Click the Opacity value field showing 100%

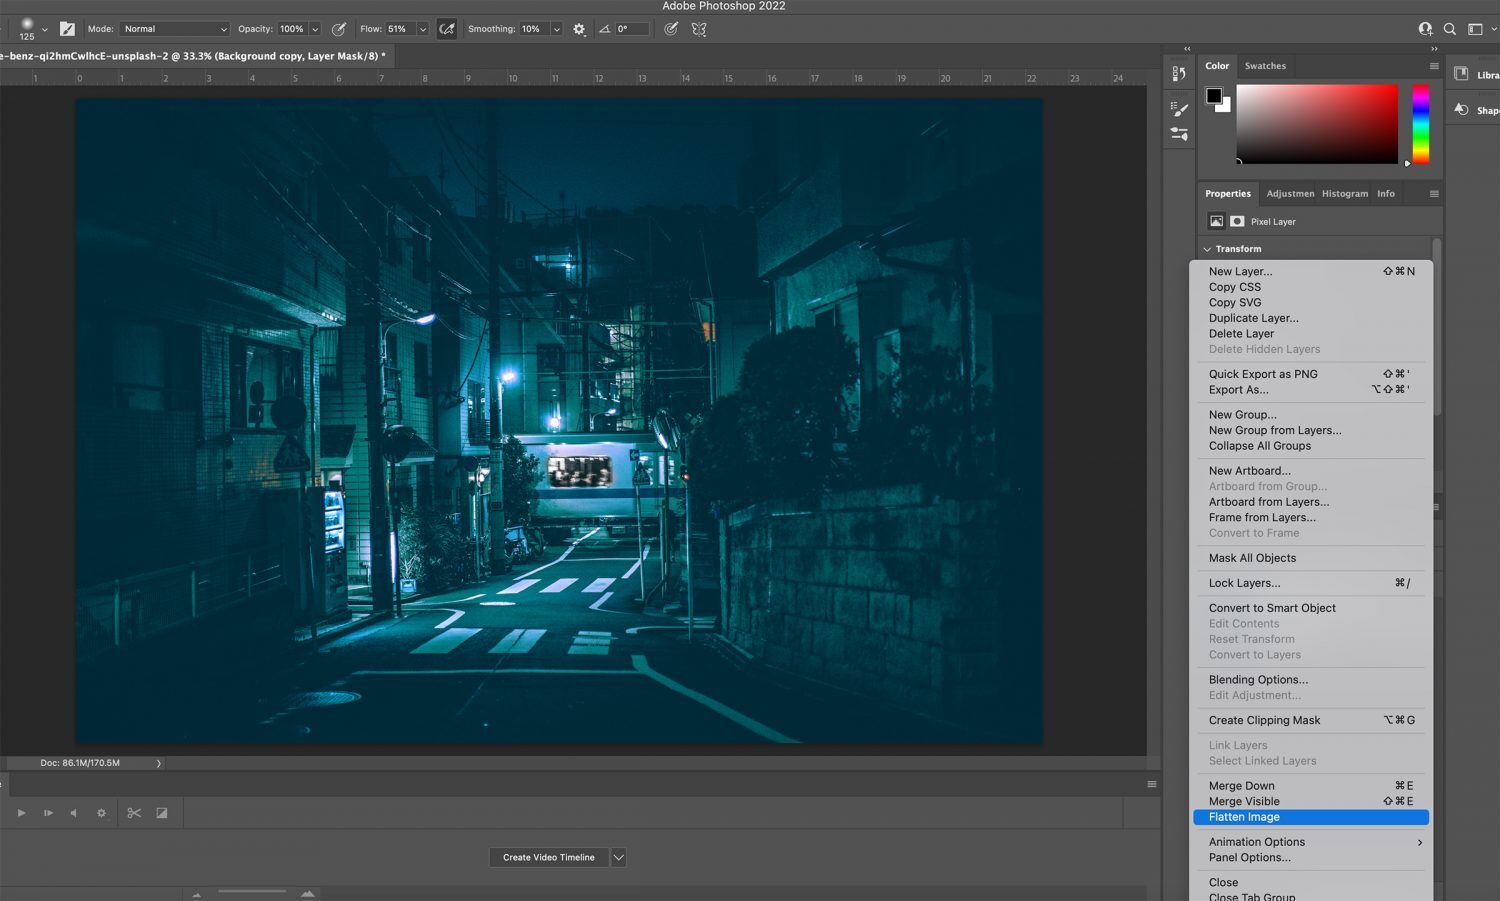[x=292, y=29]
